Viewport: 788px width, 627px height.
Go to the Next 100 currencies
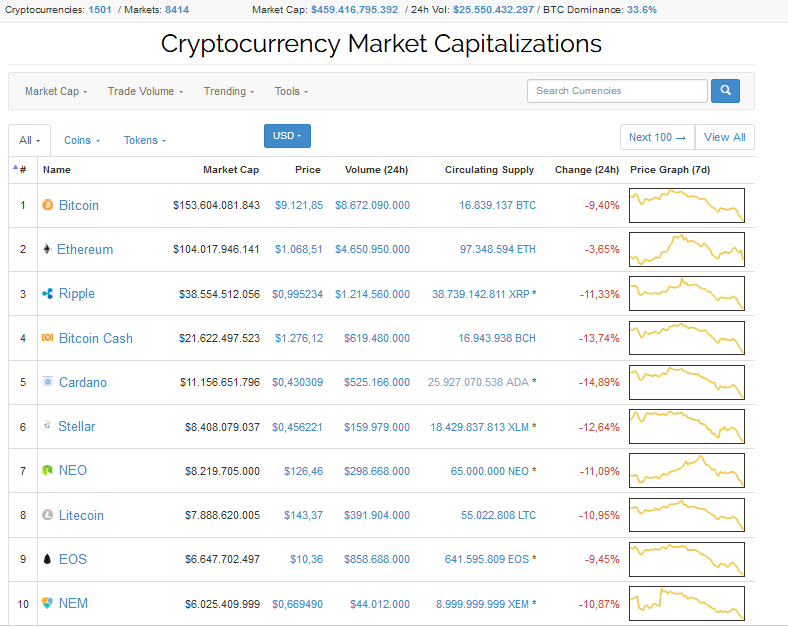(x=657, y=137)
